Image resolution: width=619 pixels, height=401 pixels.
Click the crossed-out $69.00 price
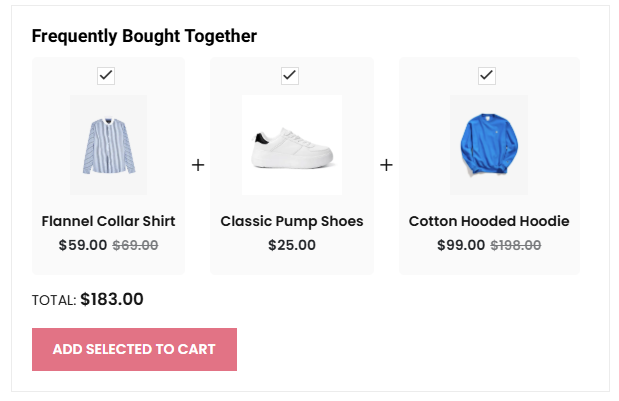click(135, 245)
